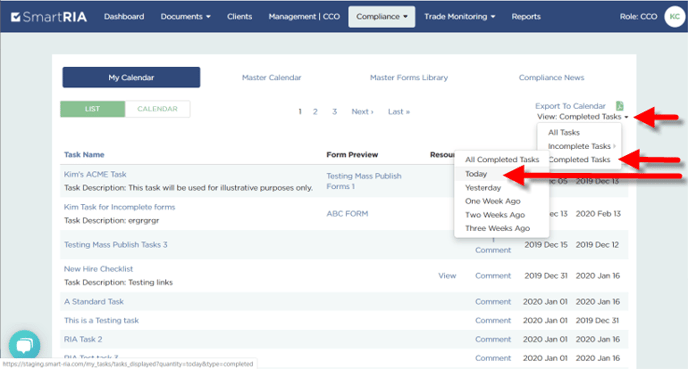The image size is (688, 369).
Task: Choose Completed Tasks in view menu
Action: click(x=580, y=160)
